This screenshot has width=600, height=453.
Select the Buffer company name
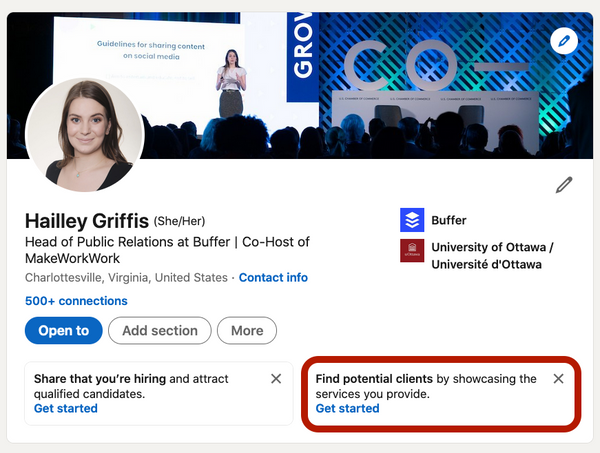(x=448, y=220)
